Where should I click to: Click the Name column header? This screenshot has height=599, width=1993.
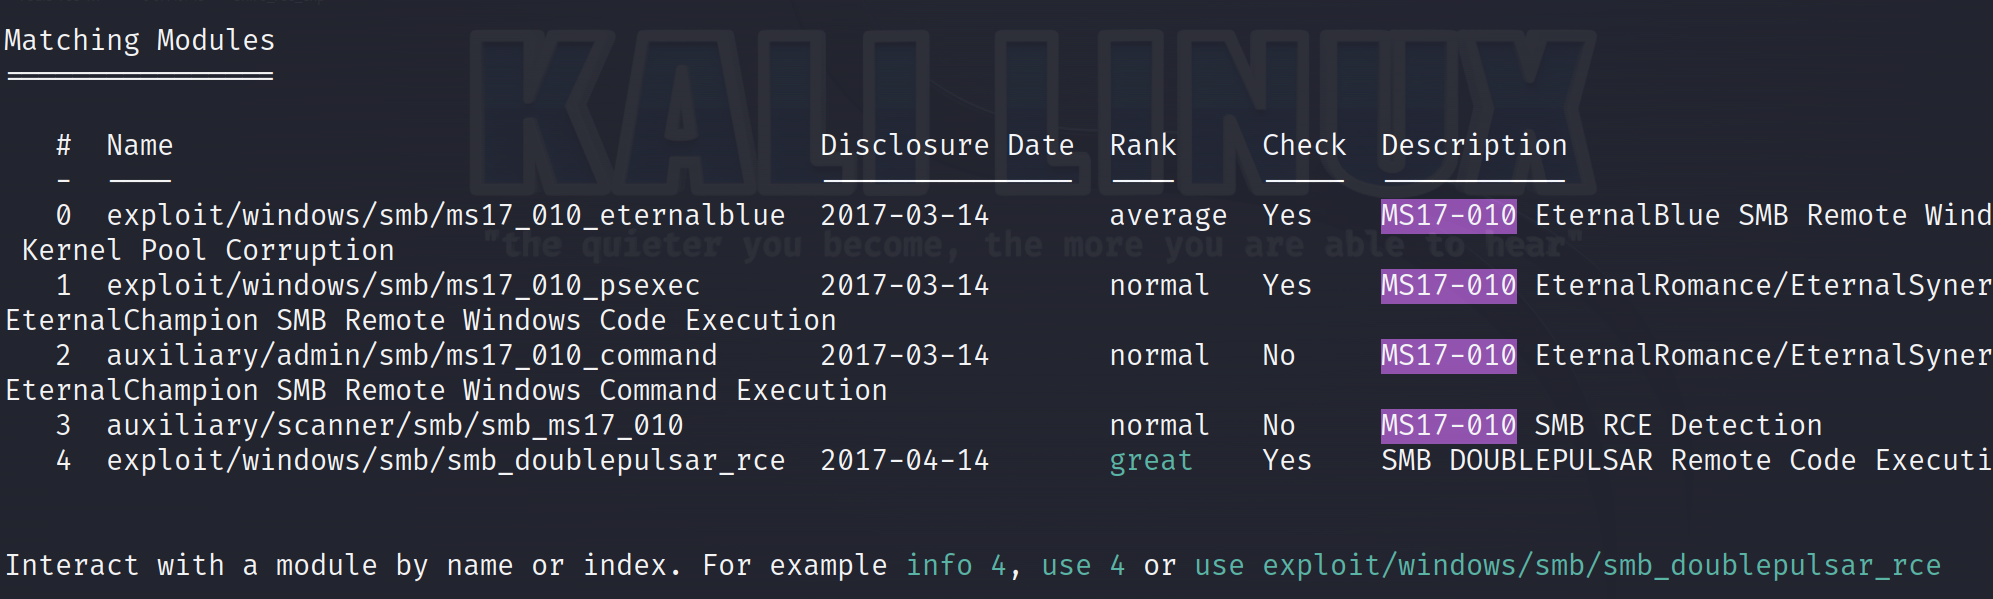click(139, 146)
